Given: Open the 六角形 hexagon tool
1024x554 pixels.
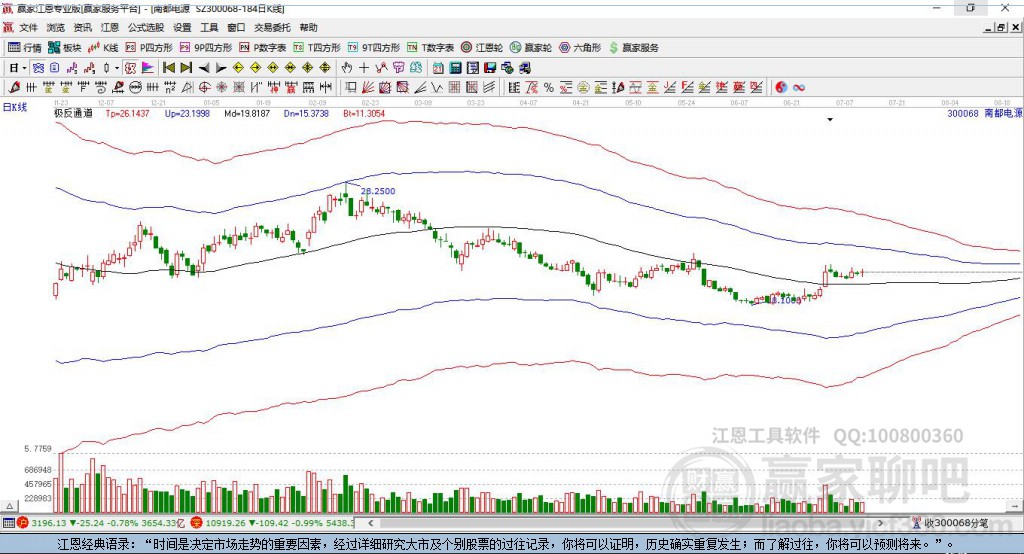Looking at the screenshot, I should [580, 48].
